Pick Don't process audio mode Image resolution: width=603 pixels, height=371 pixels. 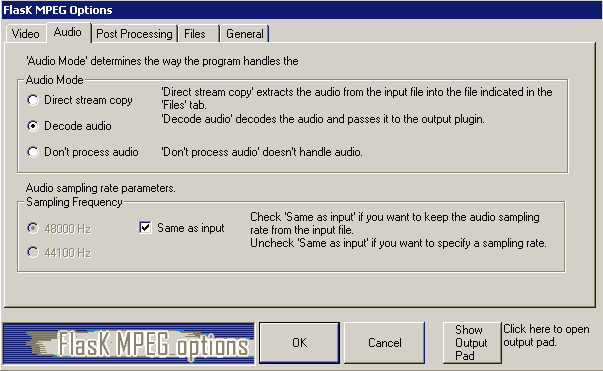coord(83,152)
